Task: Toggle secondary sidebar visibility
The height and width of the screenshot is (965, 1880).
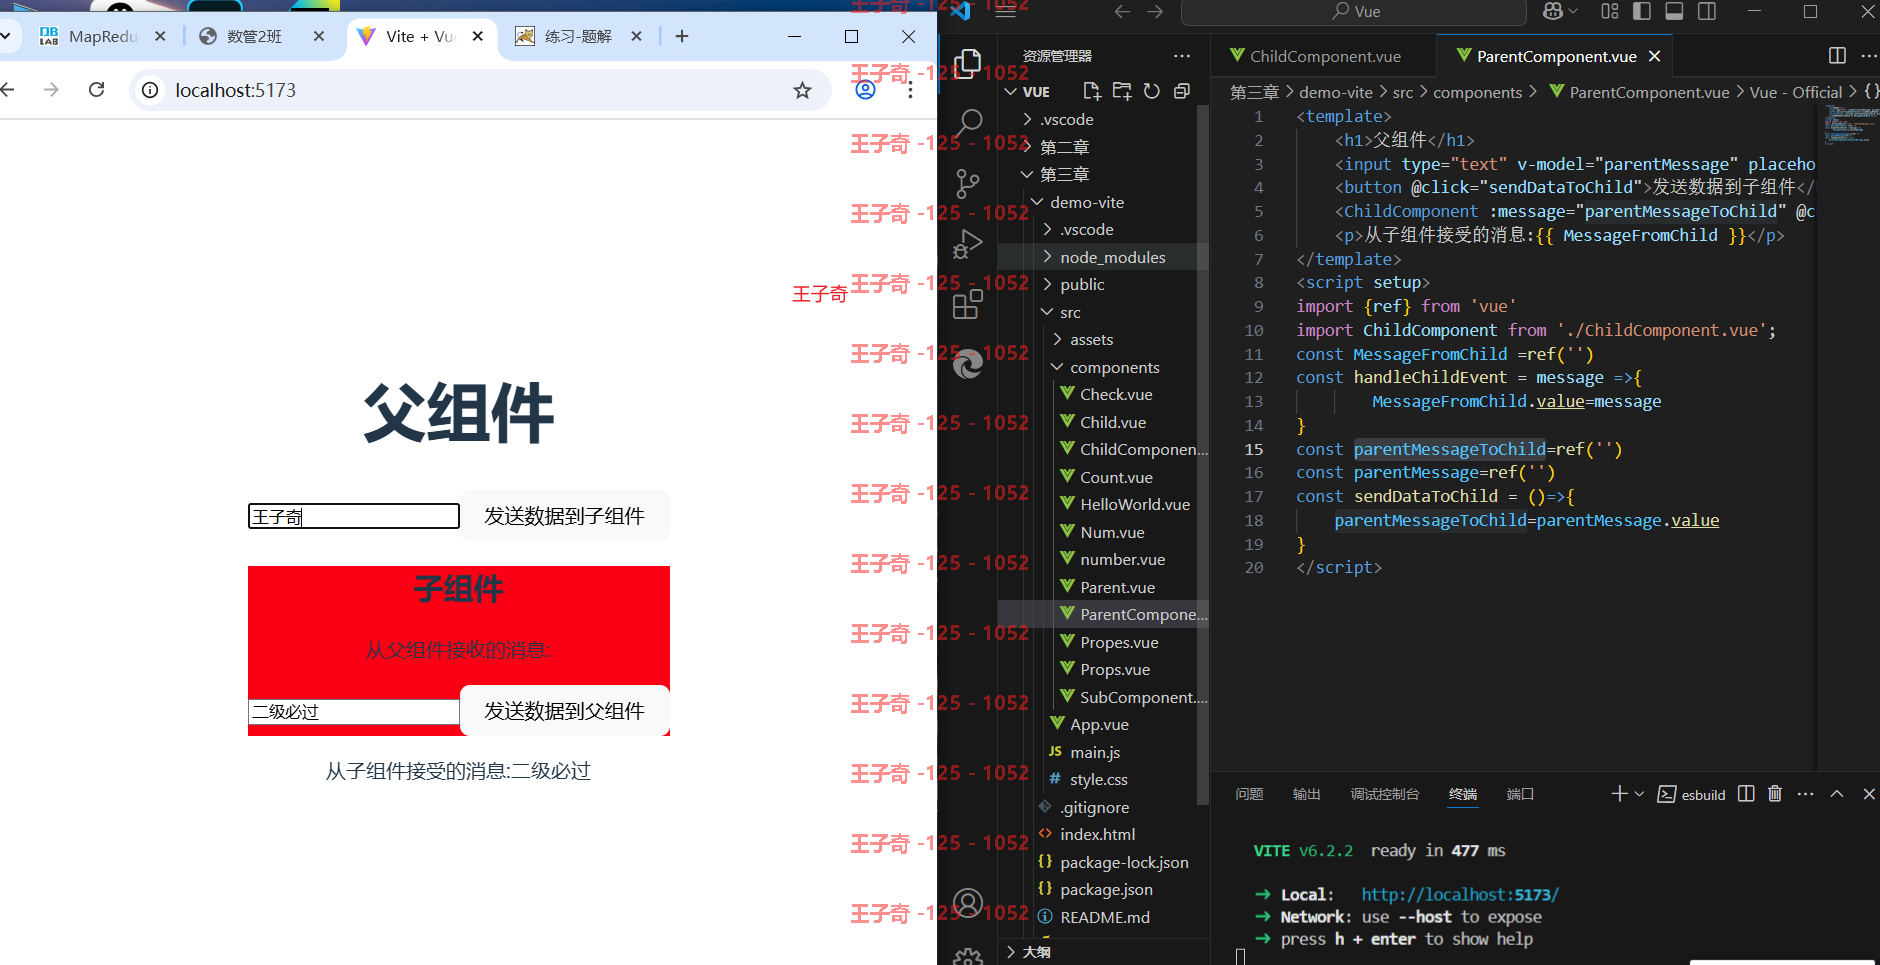Action: (x=1707, y=12)
